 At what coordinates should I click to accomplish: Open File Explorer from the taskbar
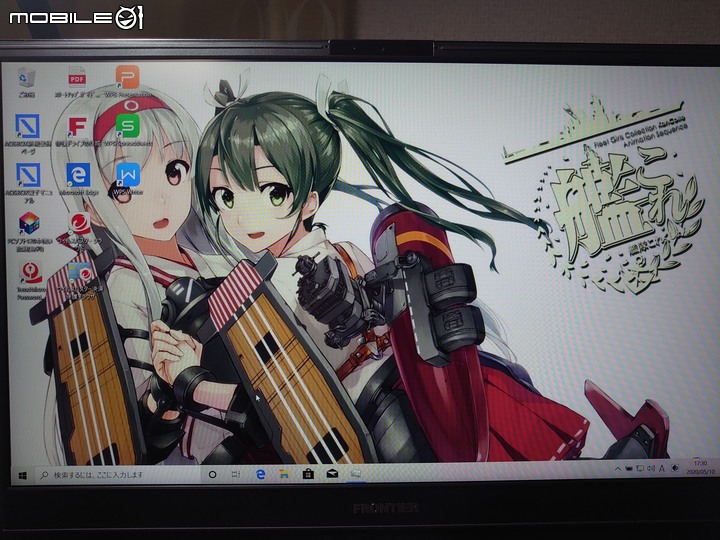284,474
